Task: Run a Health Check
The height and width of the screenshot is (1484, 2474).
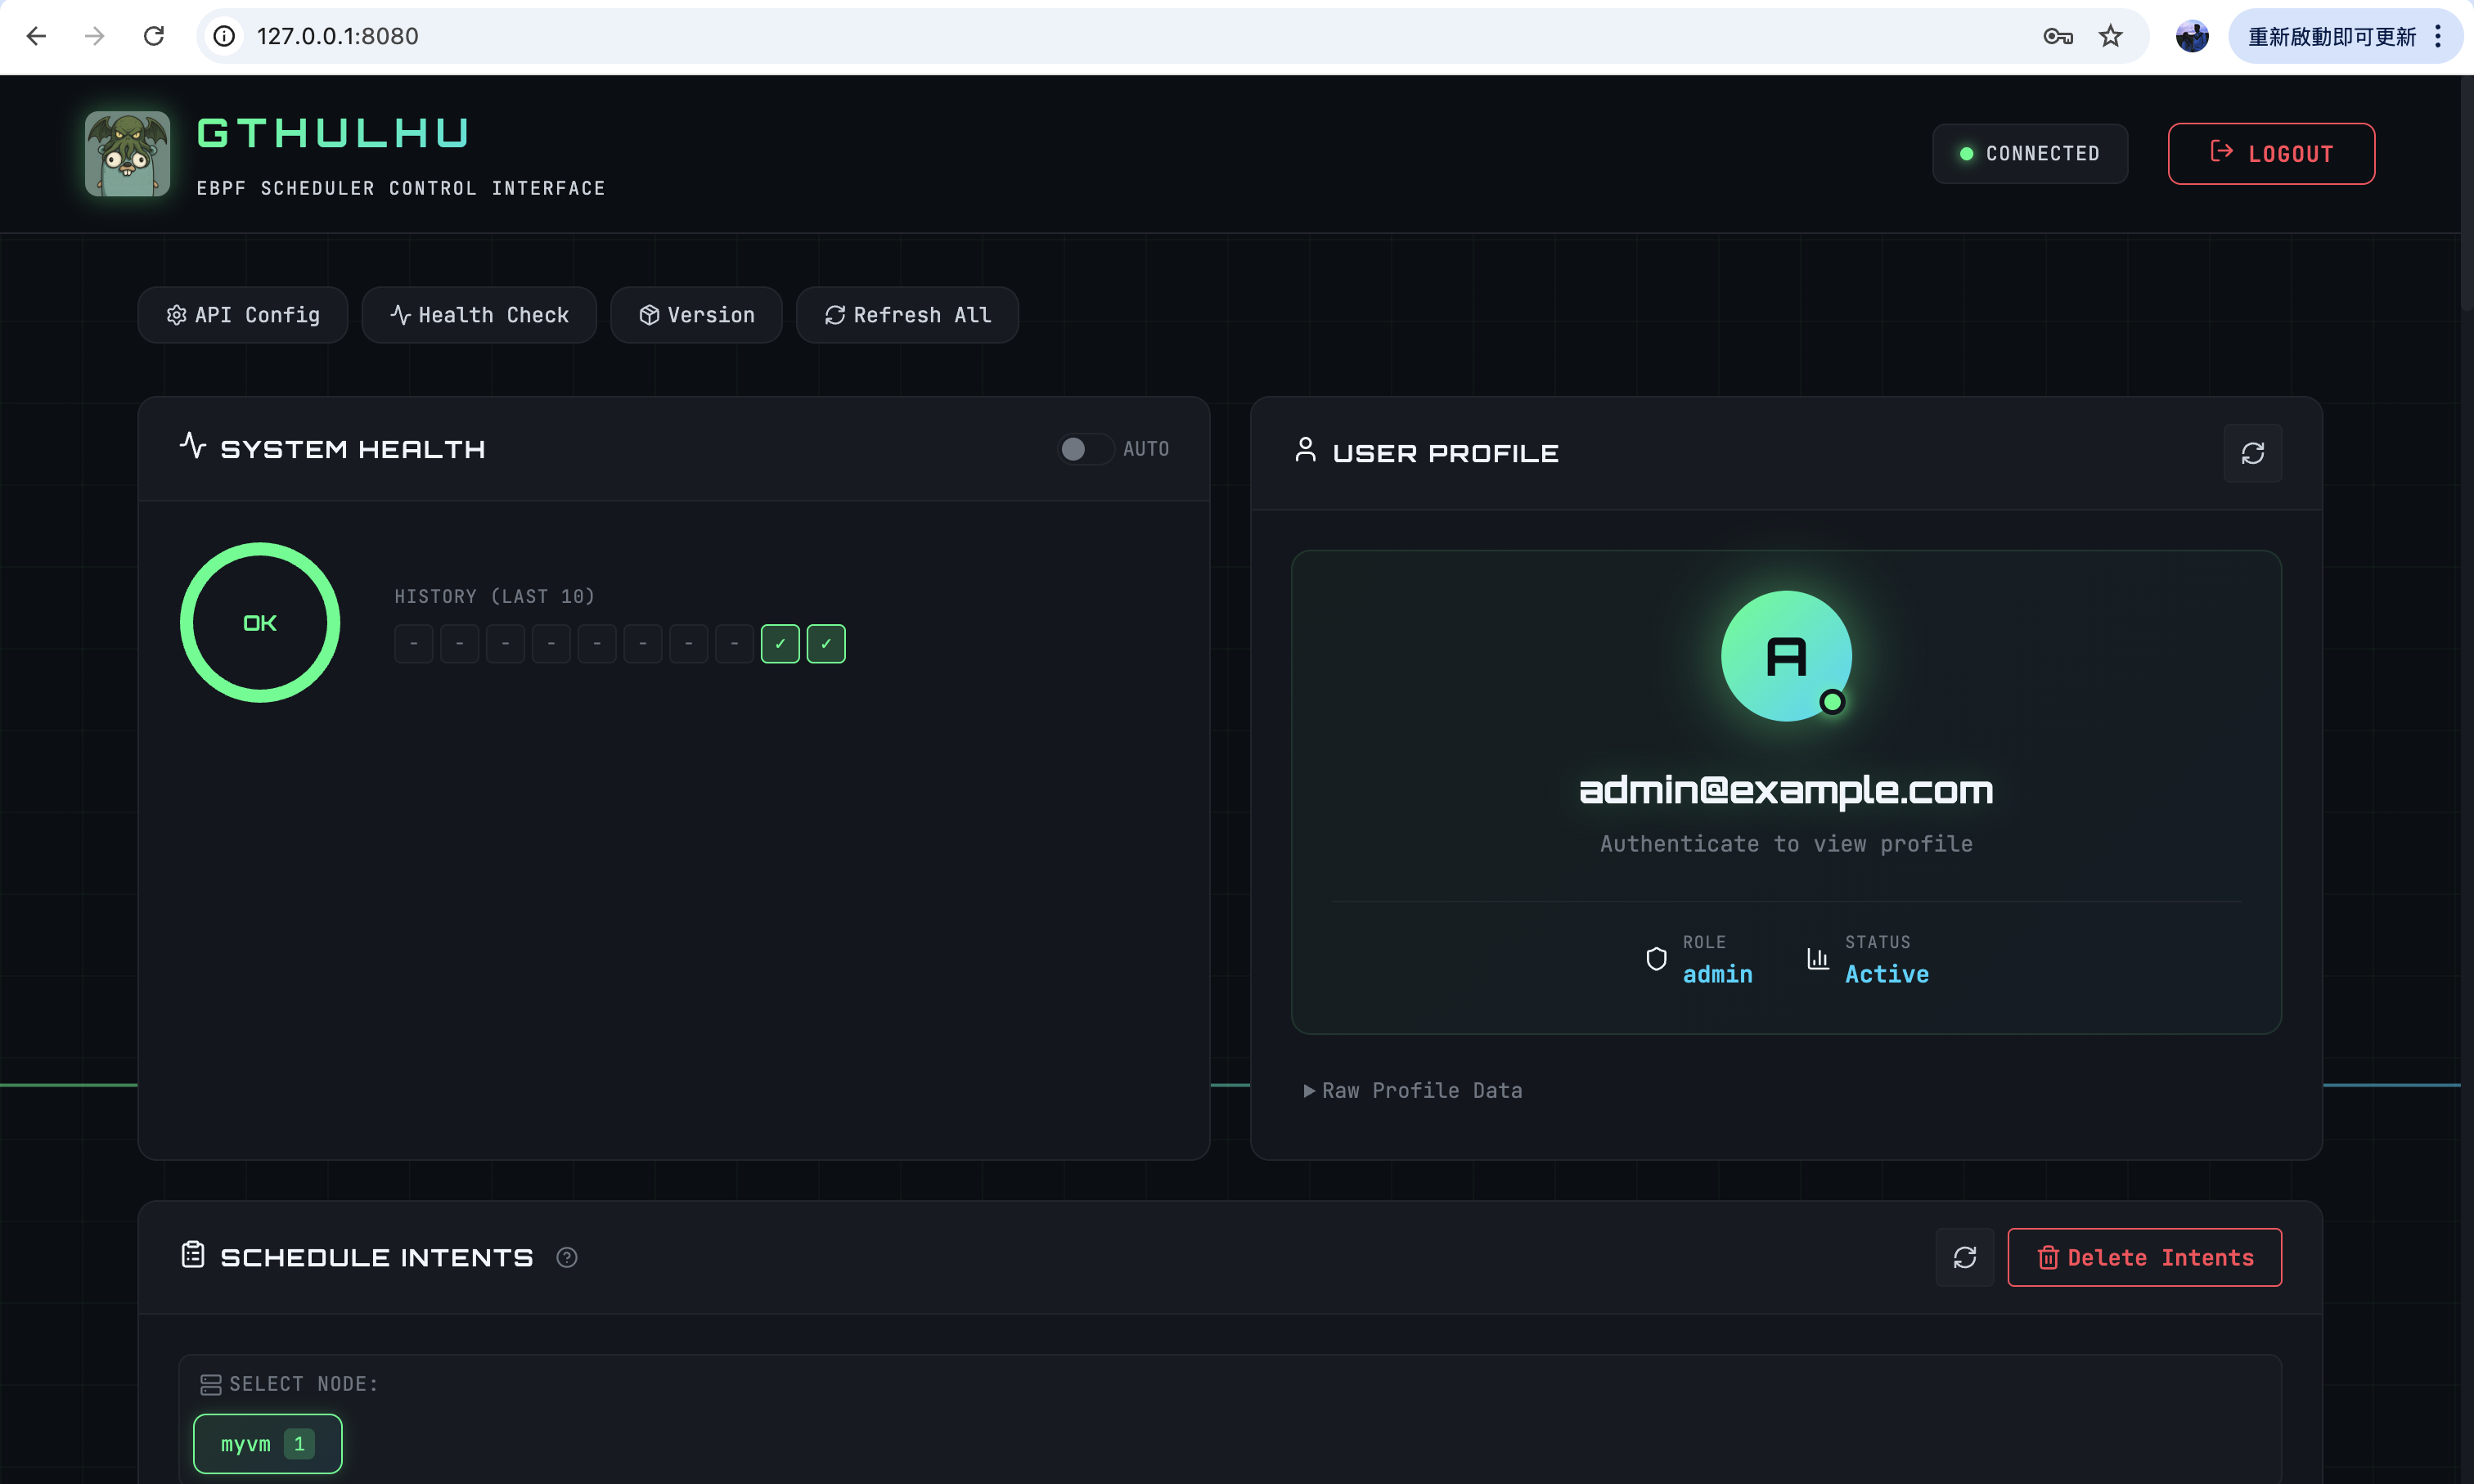Action: [479, 315]
